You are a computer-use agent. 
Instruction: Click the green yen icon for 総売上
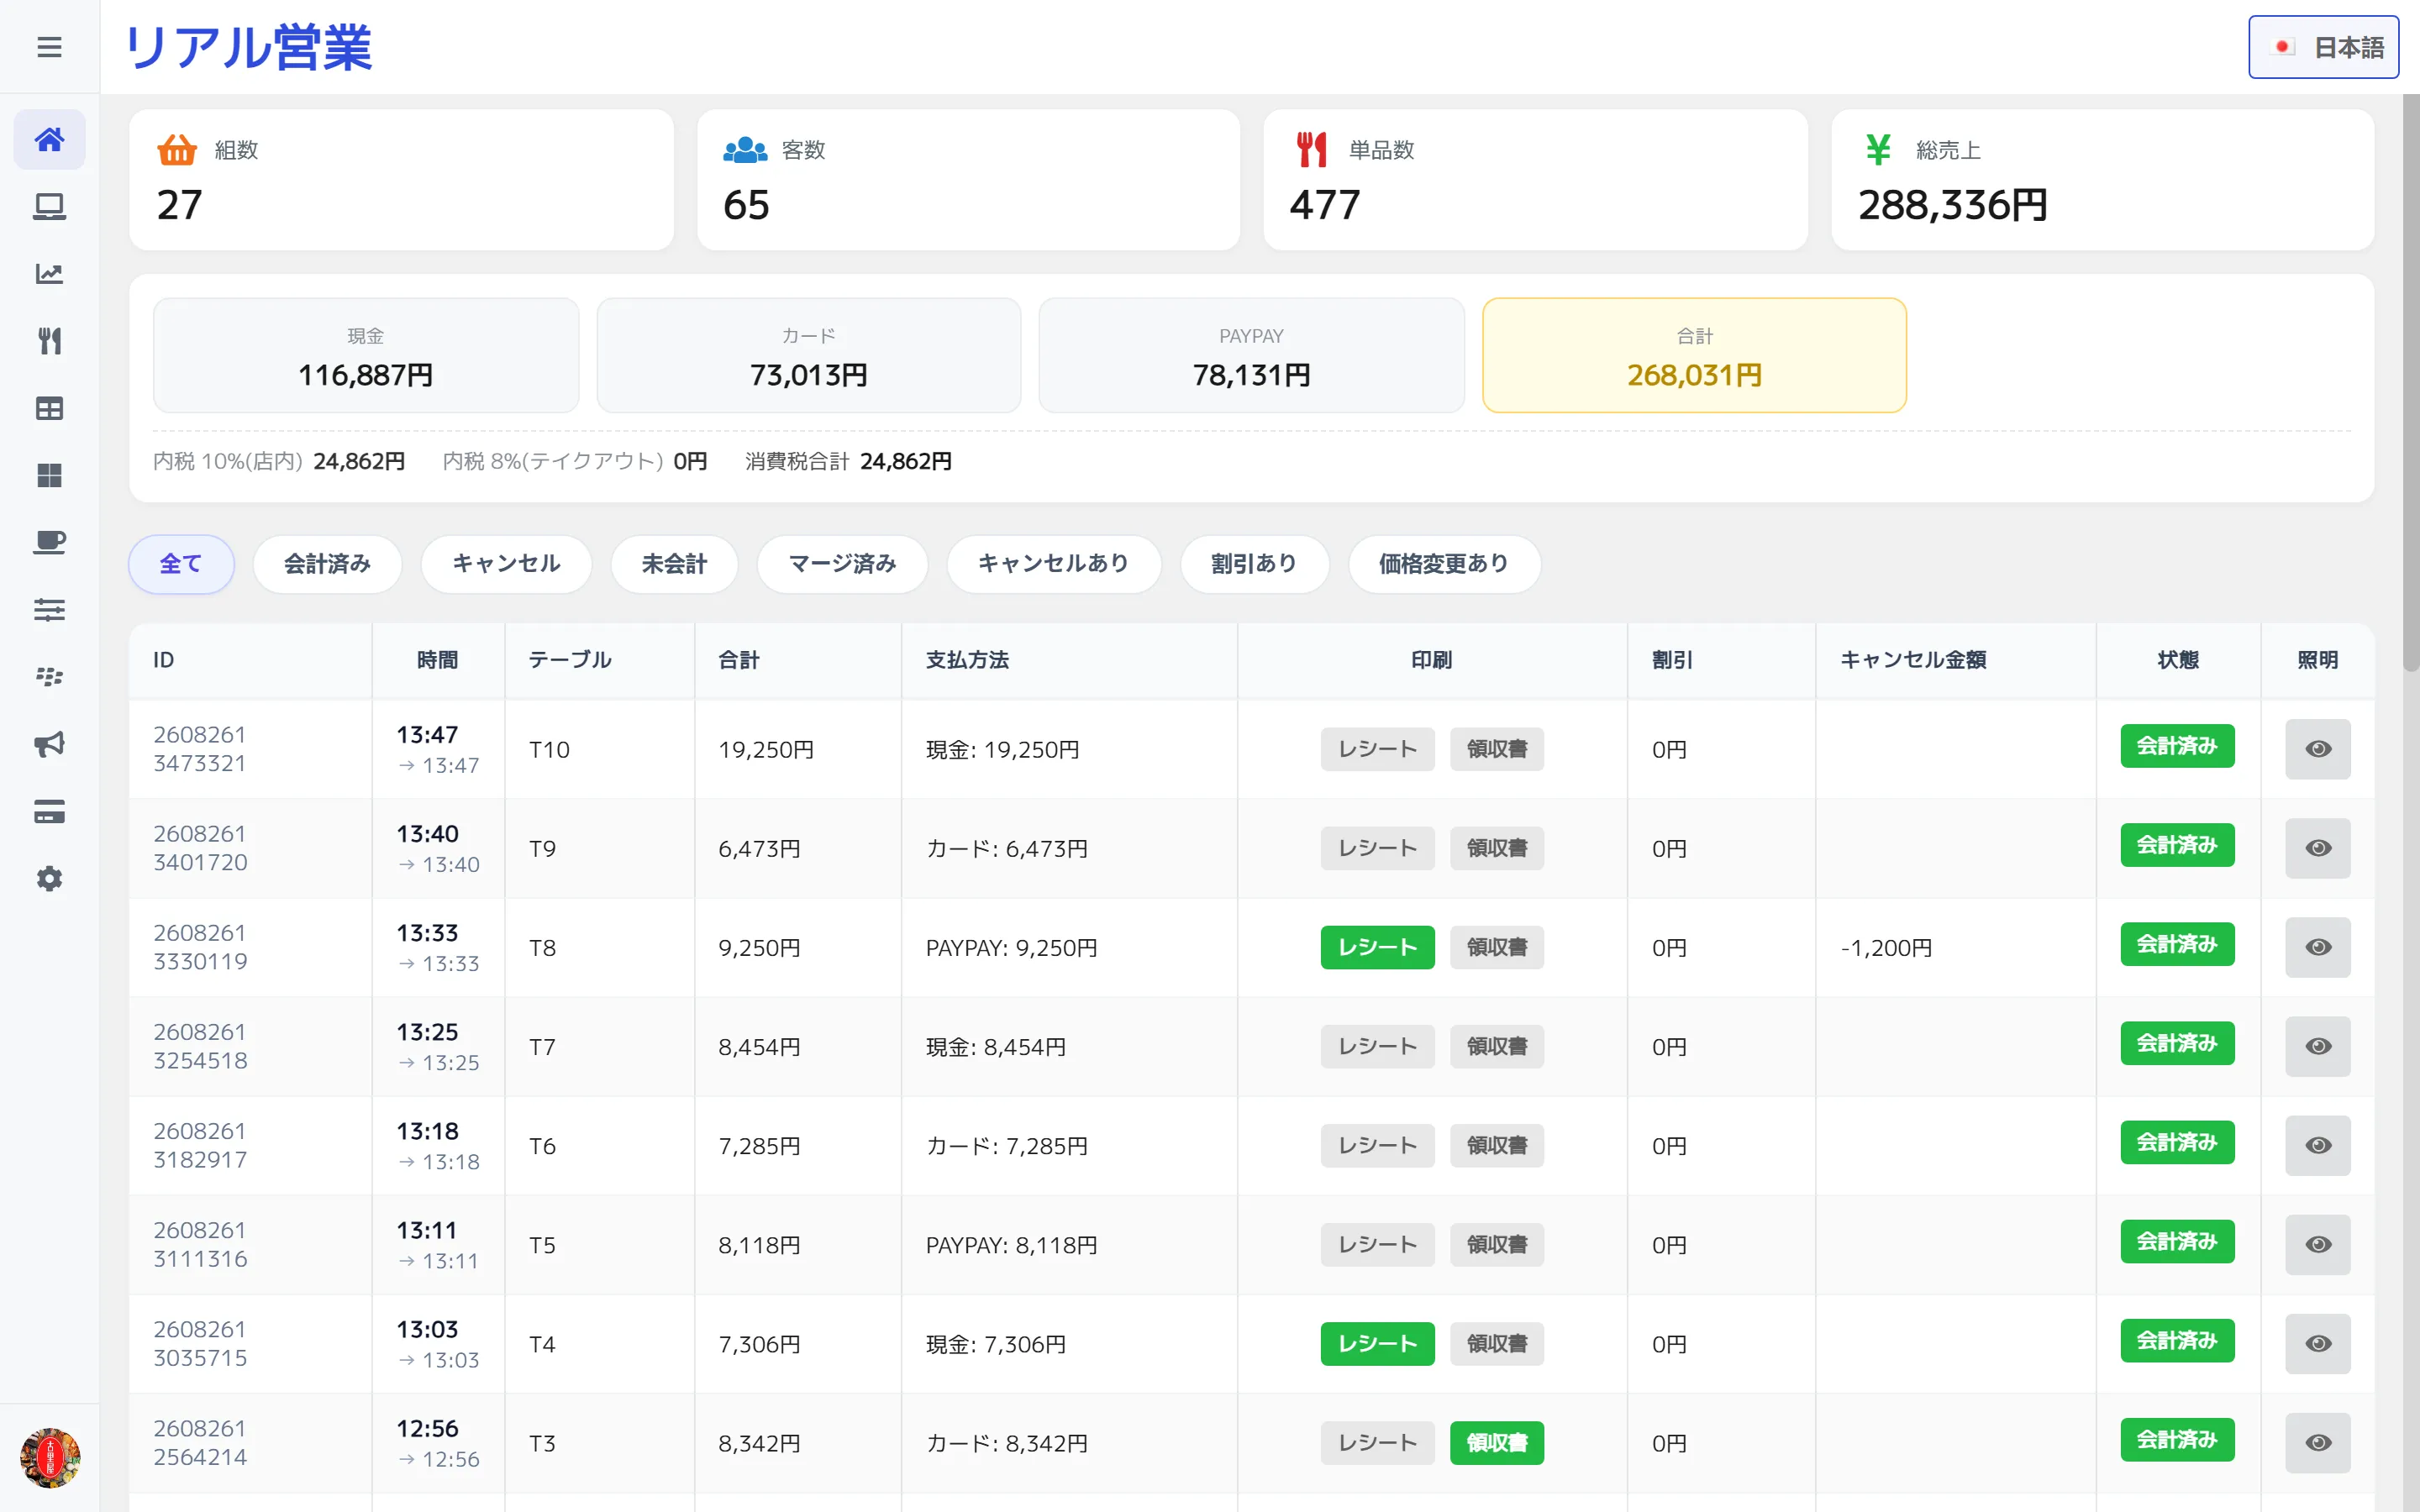(x=1878, y=150)
